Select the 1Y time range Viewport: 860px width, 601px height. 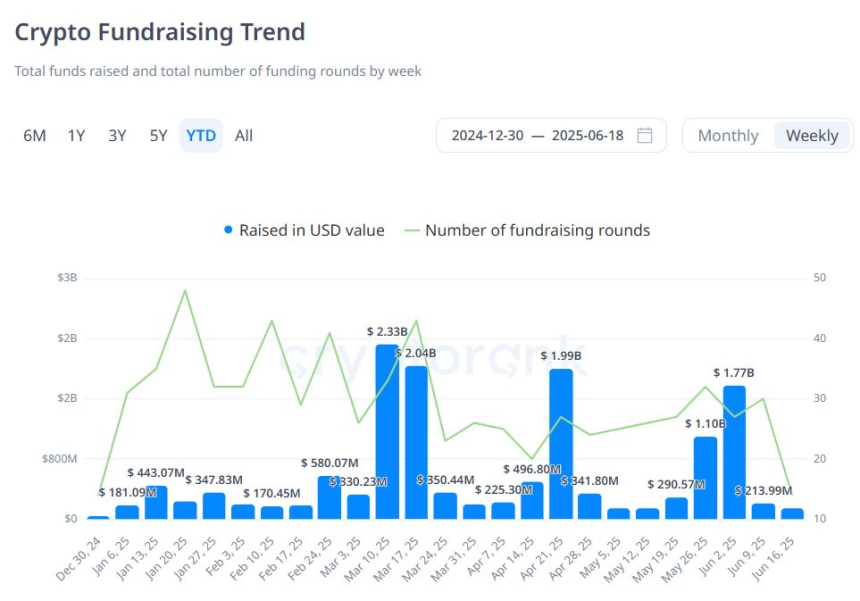[76, 136]
